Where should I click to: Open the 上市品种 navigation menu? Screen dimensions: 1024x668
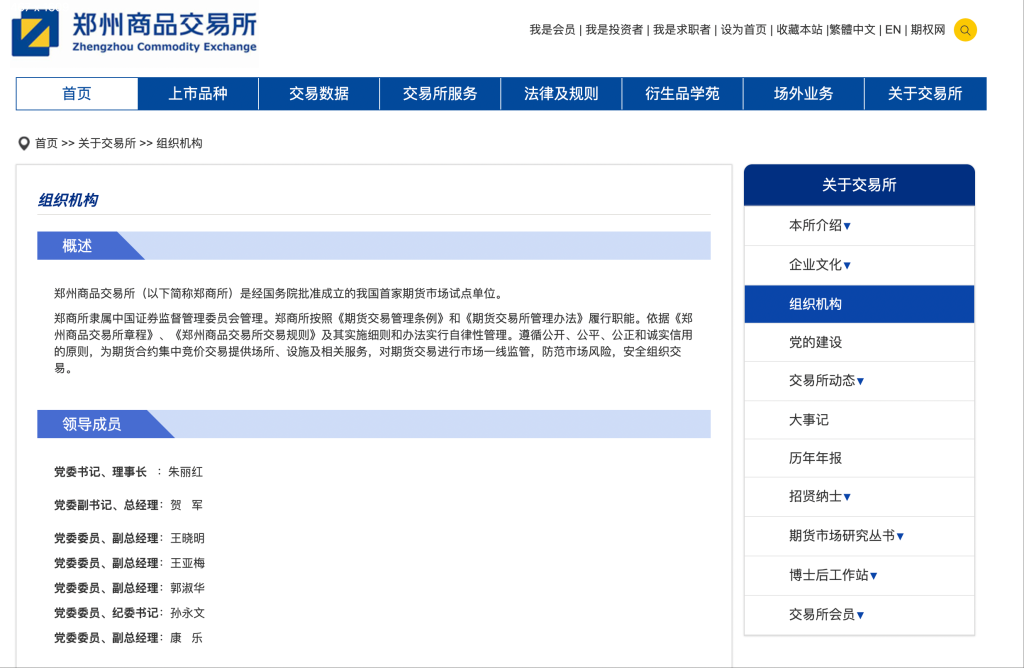(x=198, y=94)
